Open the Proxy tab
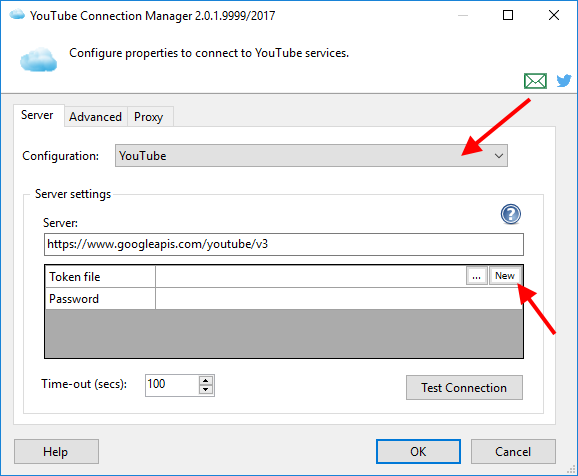Screen dimensions: 578x476 pos(149,117)
